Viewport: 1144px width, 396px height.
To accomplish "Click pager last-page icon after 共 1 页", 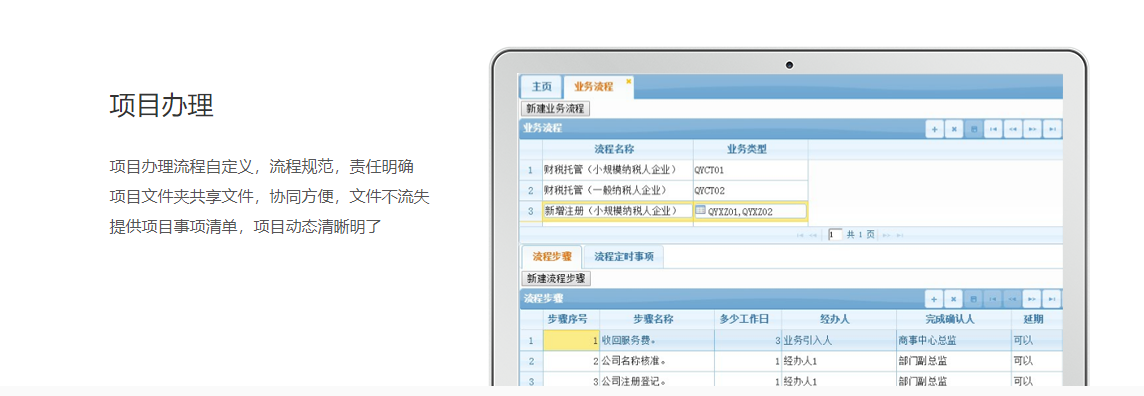I will [x=900, y=236].
